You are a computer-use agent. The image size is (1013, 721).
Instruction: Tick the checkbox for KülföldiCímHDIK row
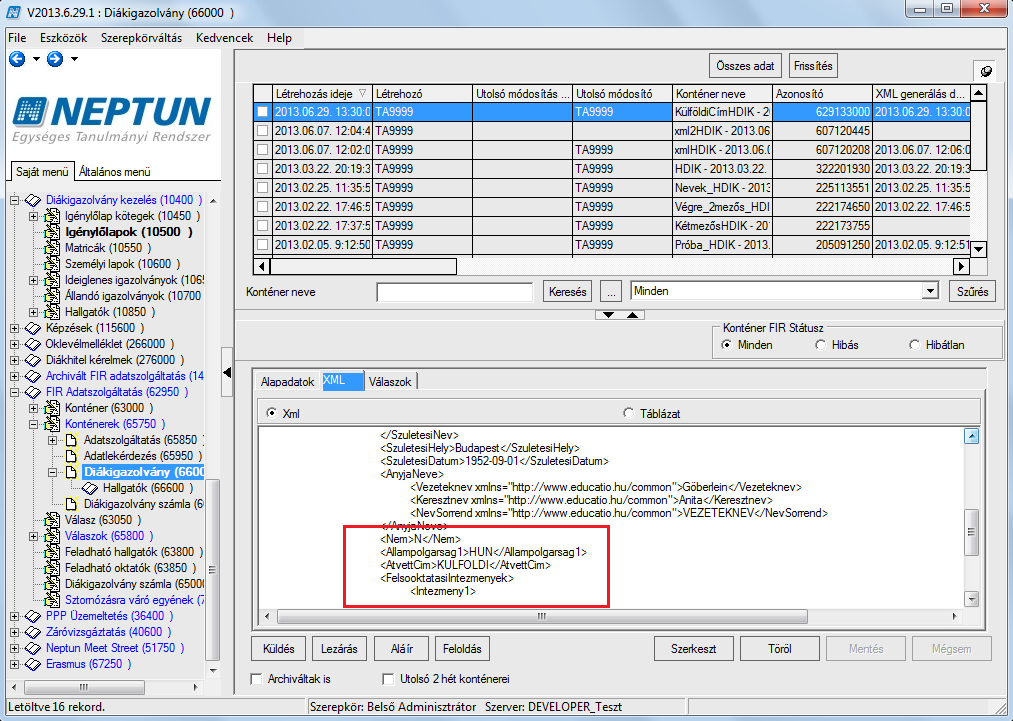pos(262,112)
